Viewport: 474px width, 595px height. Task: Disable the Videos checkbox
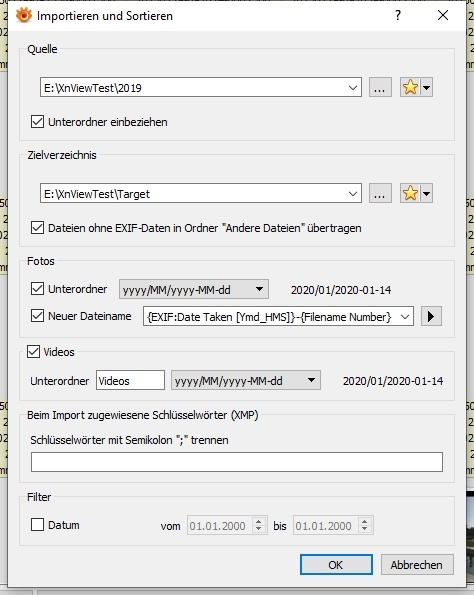(x=33, y=352)
